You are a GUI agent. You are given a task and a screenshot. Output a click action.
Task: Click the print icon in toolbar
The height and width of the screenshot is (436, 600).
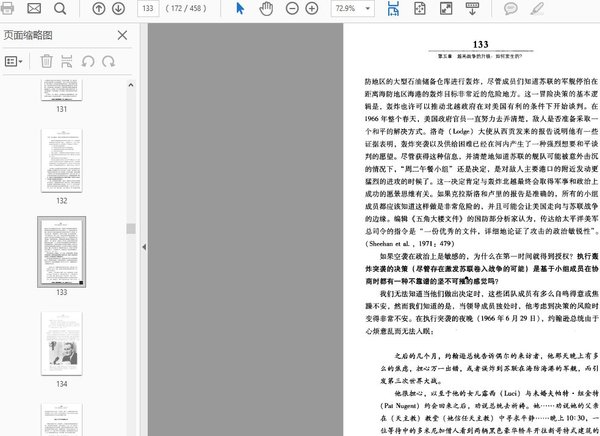tap(9, 9)
